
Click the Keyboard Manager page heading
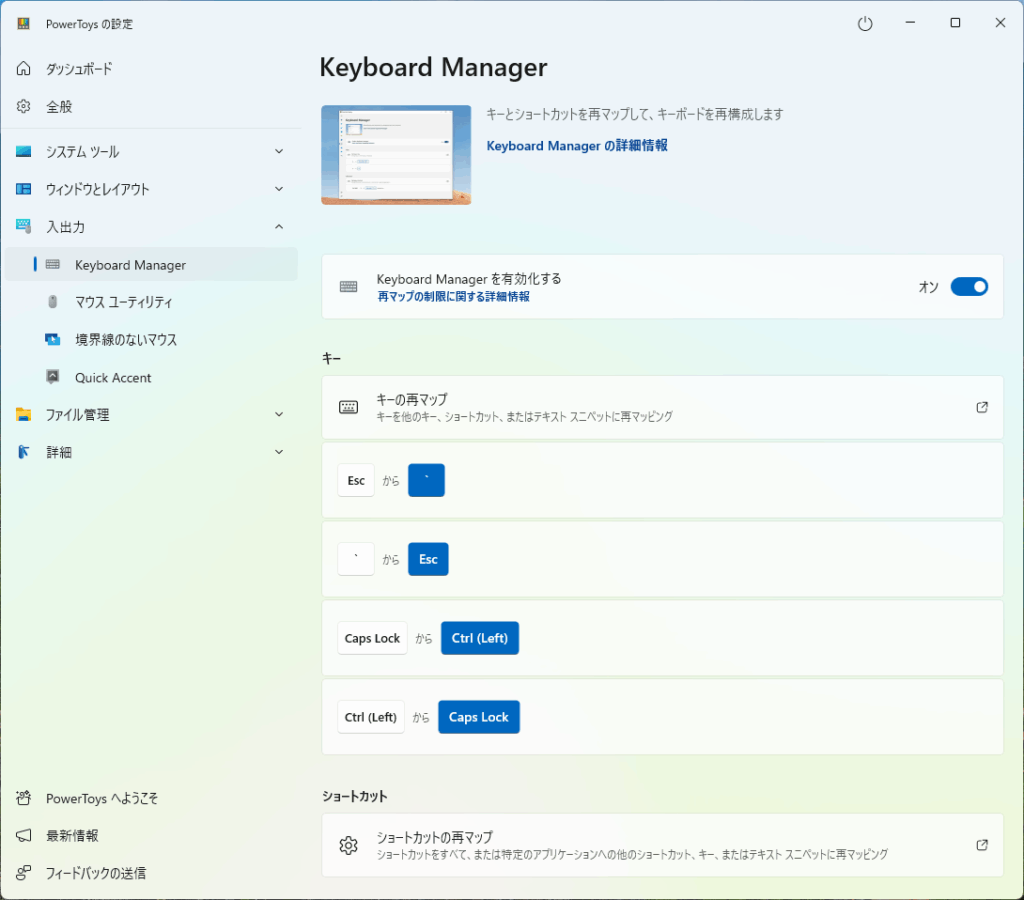433,67
